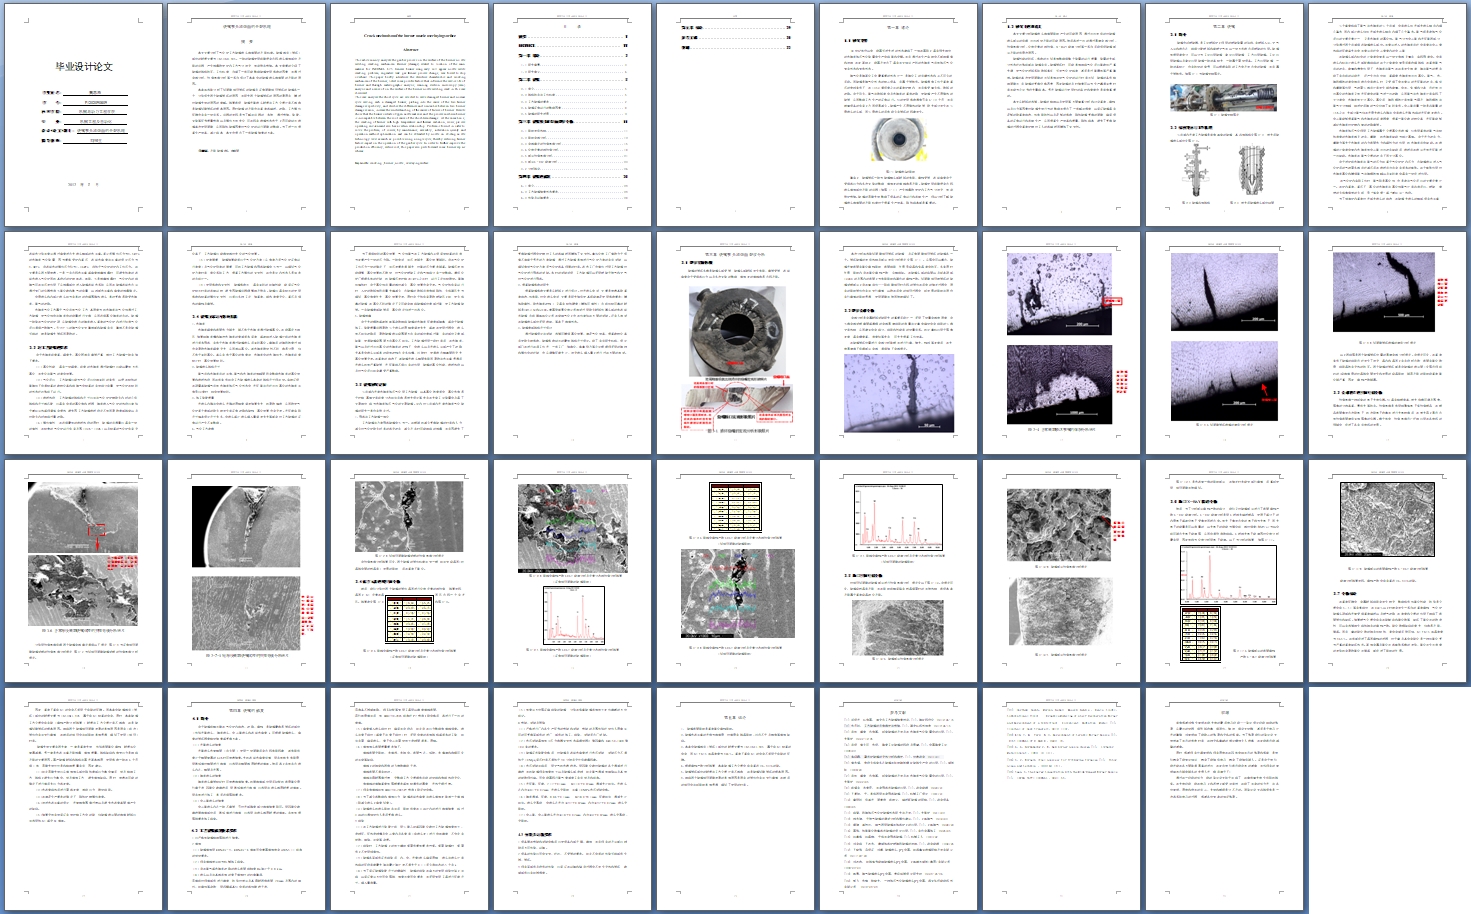Open SEM page with colored labels and spectrum

pos(572,570)
